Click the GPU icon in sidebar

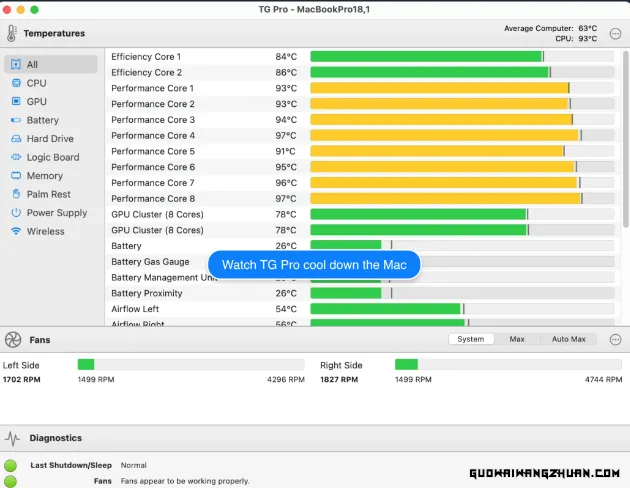(16, 101)
